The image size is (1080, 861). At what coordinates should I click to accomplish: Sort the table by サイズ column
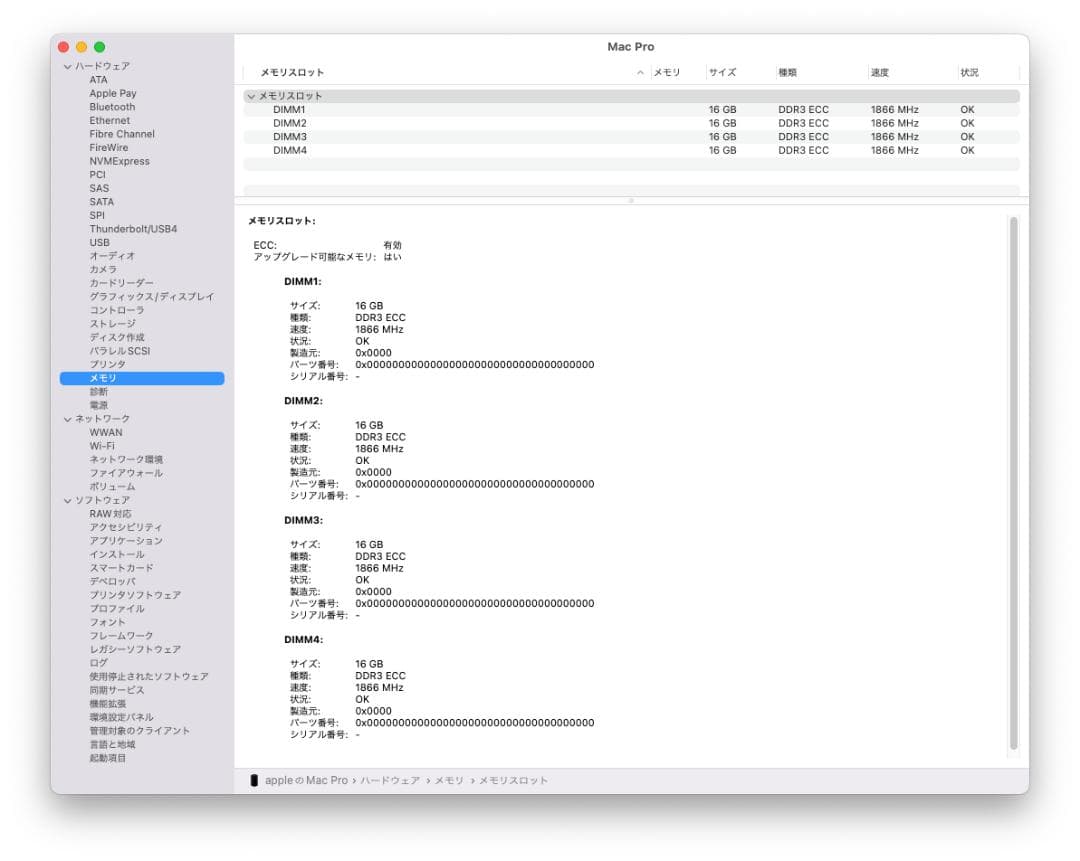[x=723, y=71]
